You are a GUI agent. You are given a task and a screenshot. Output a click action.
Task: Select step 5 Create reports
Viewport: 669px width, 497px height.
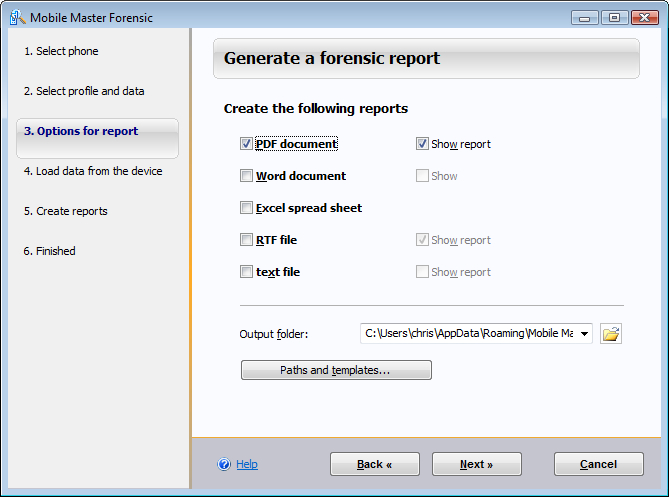point(66,211)
